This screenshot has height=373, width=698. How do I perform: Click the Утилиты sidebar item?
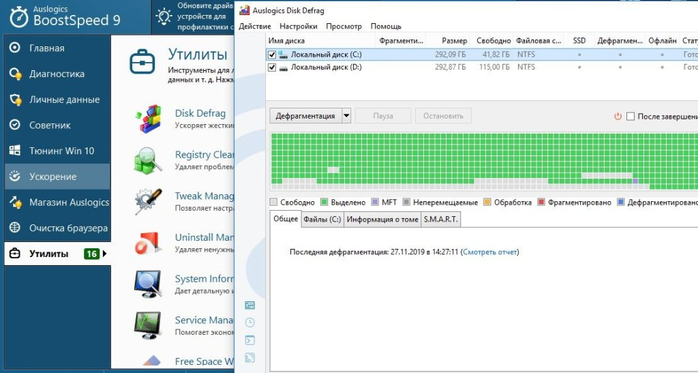click(x=57, y=254)
